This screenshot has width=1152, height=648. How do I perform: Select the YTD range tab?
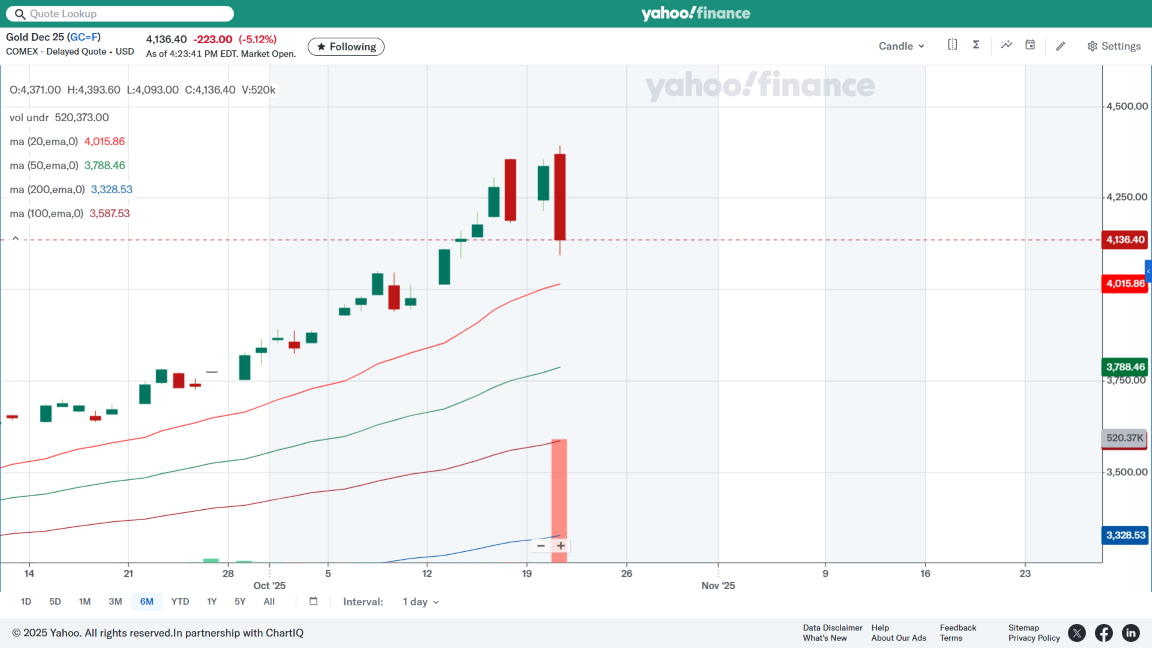(180, 602)
